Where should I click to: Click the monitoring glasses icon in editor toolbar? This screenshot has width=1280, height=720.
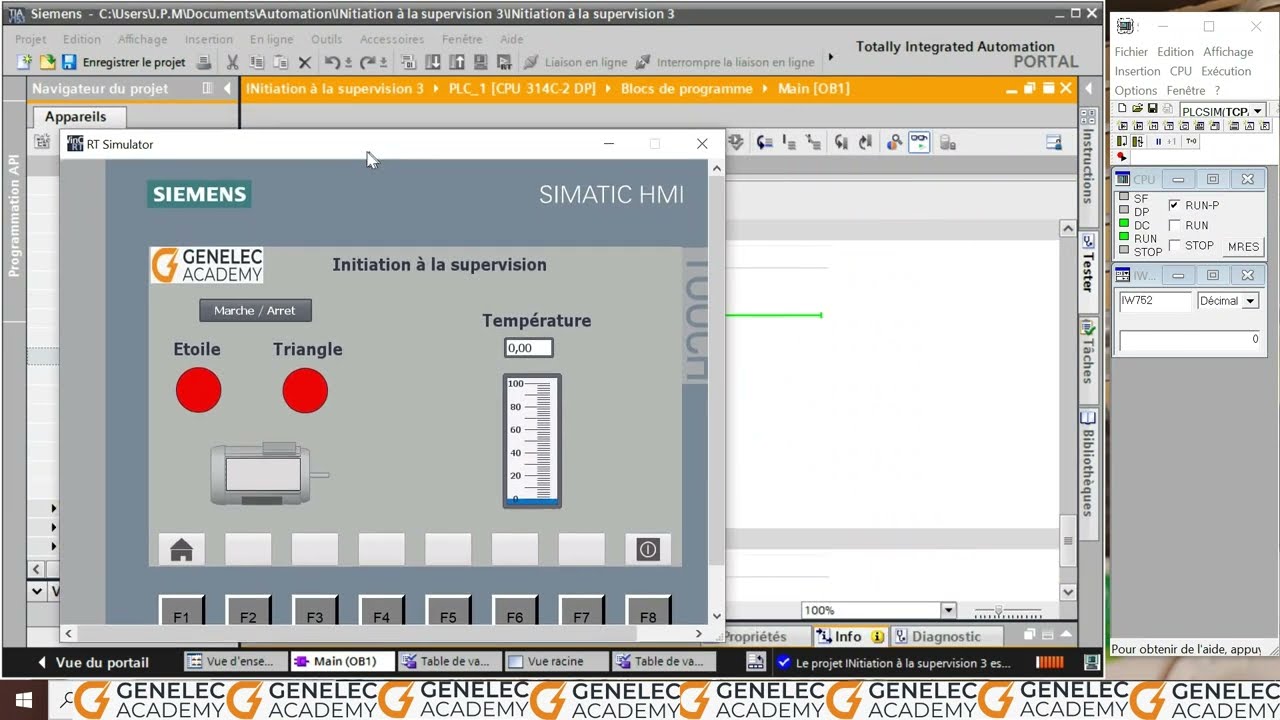coord(918,143)
